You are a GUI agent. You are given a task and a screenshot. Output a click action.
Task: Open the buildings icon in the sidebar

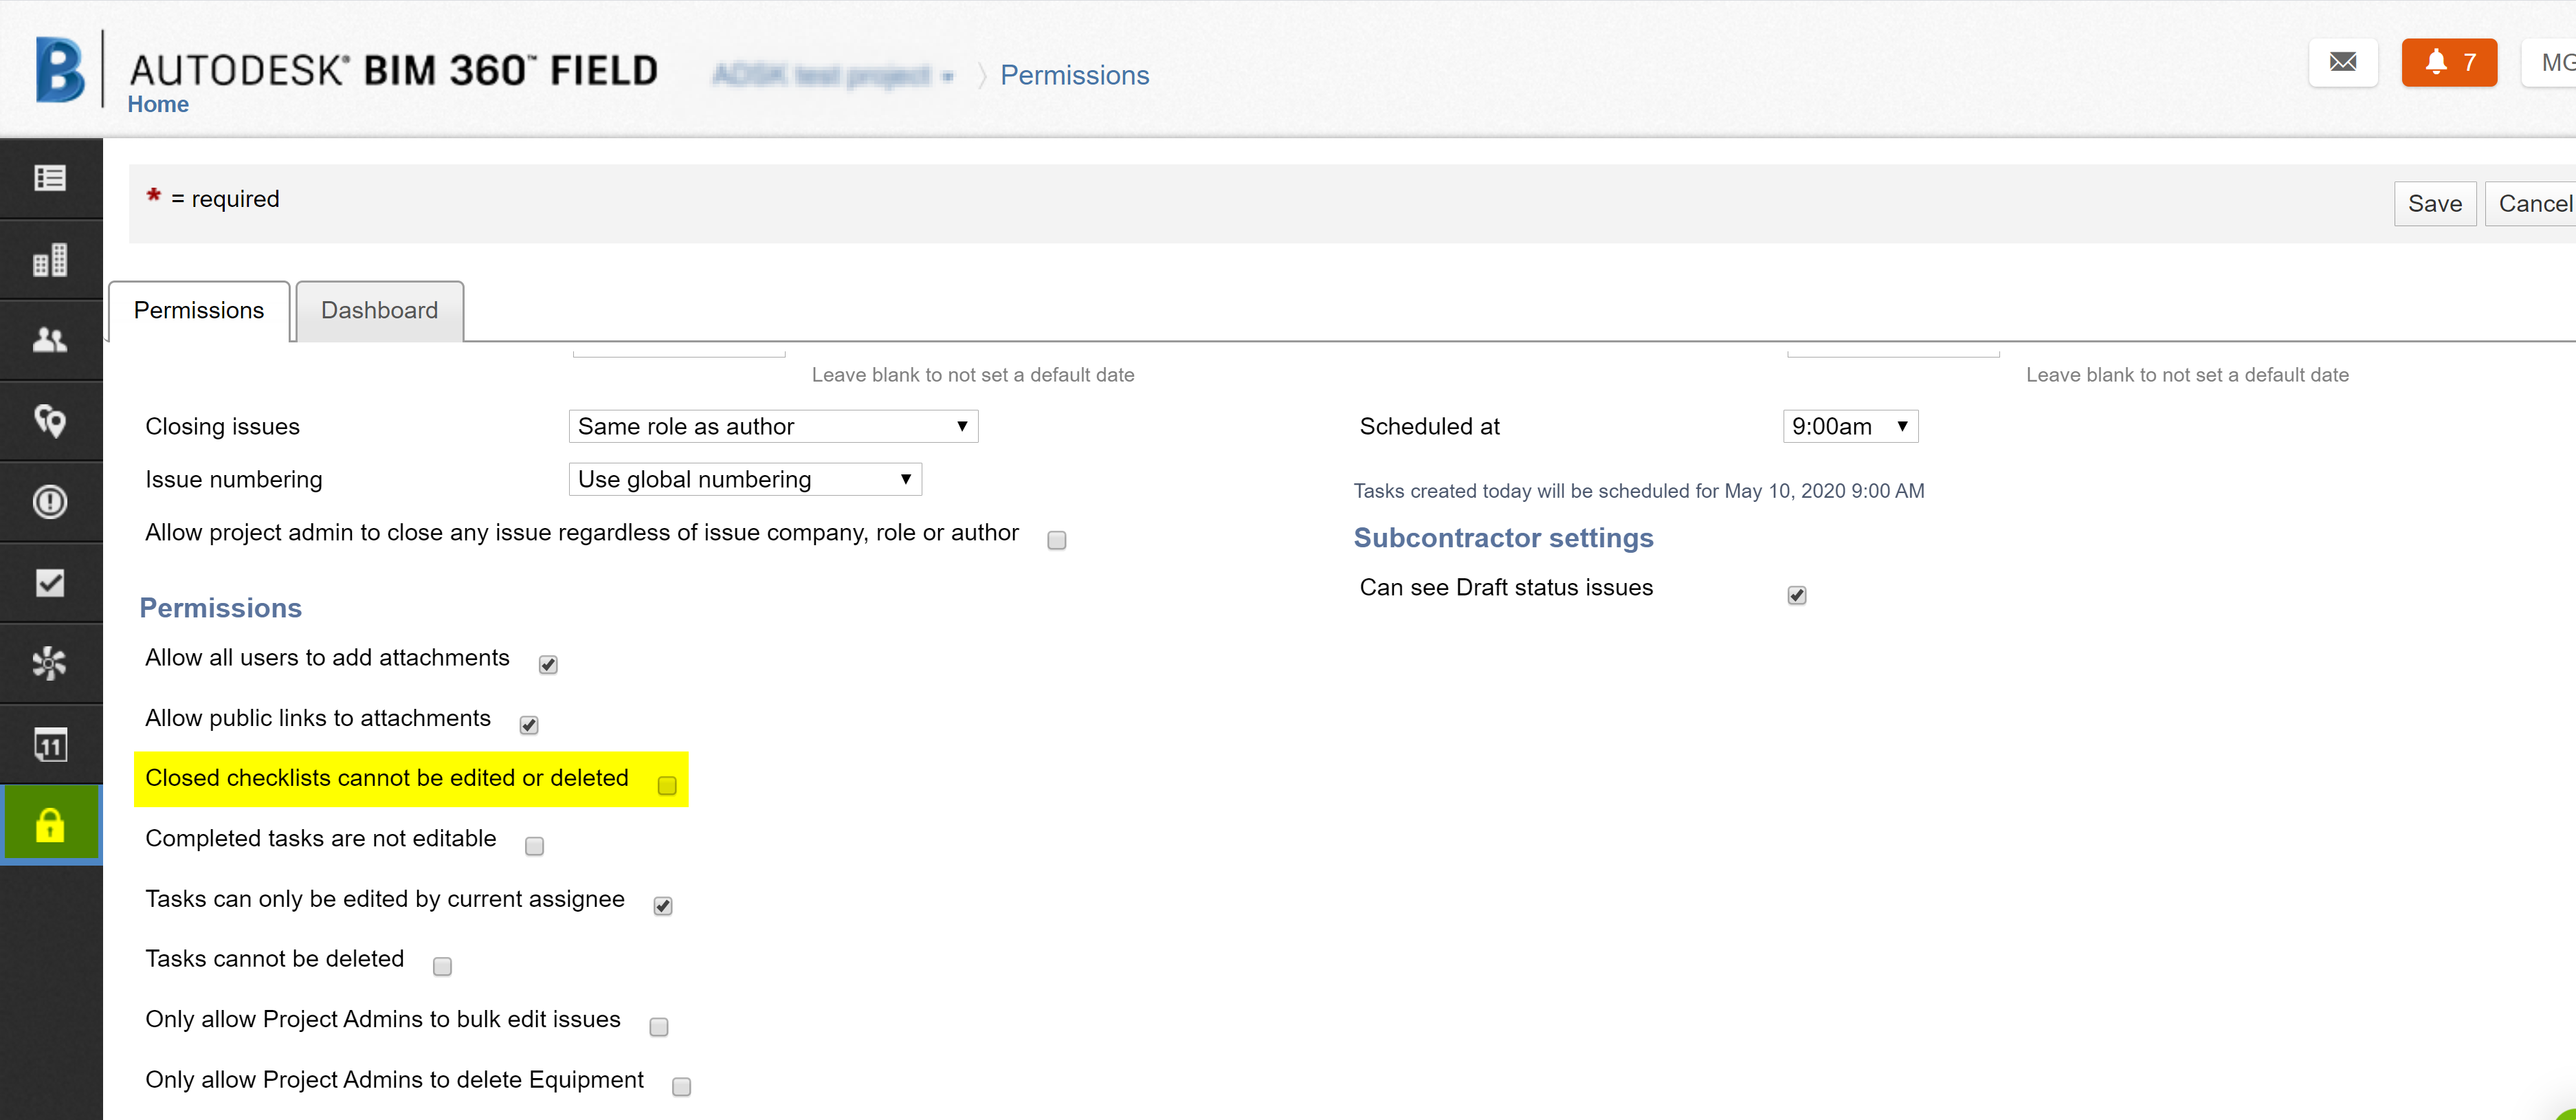point(51,259)
